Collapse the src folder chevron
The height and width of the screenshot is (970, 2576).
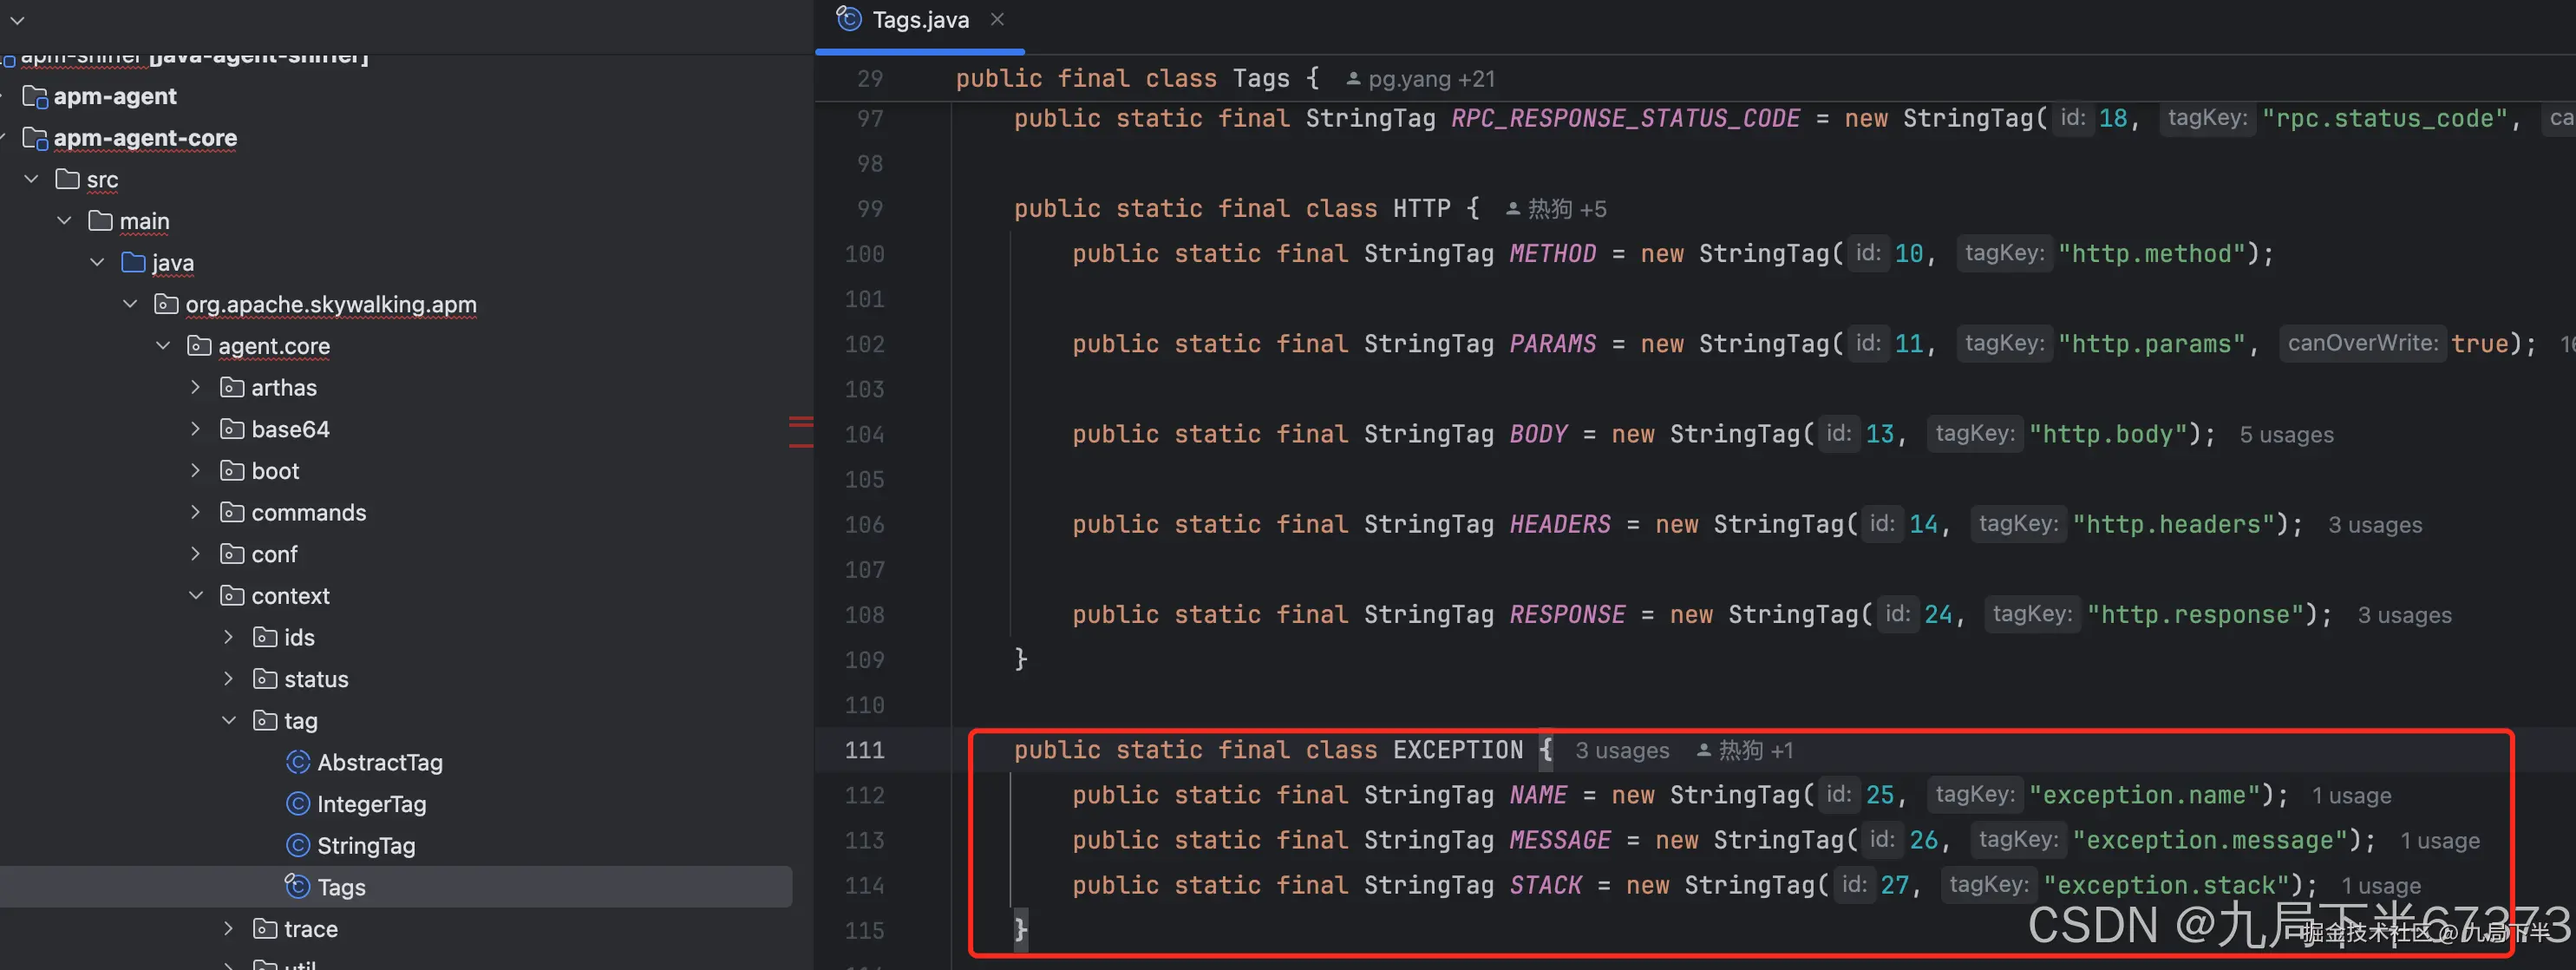pyautogui.click(x=32, y=179)
